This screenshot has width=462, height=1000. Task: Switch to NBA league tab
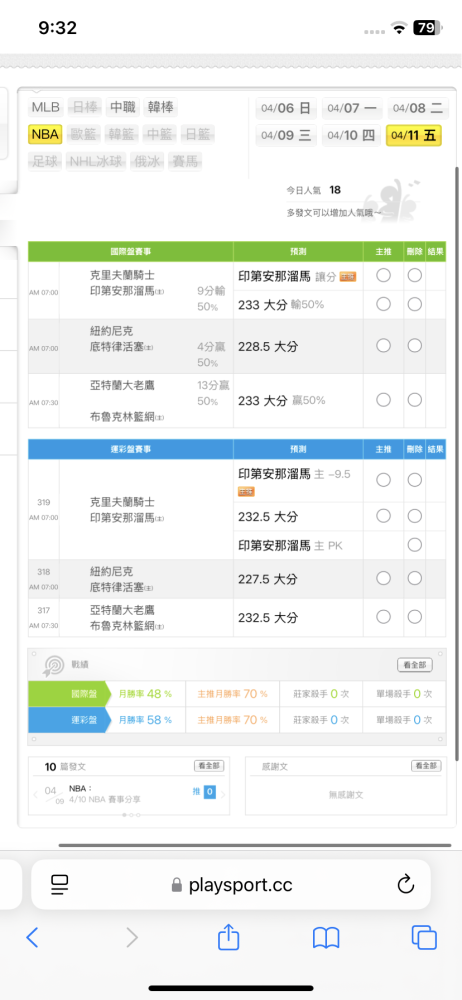point(45,135)
